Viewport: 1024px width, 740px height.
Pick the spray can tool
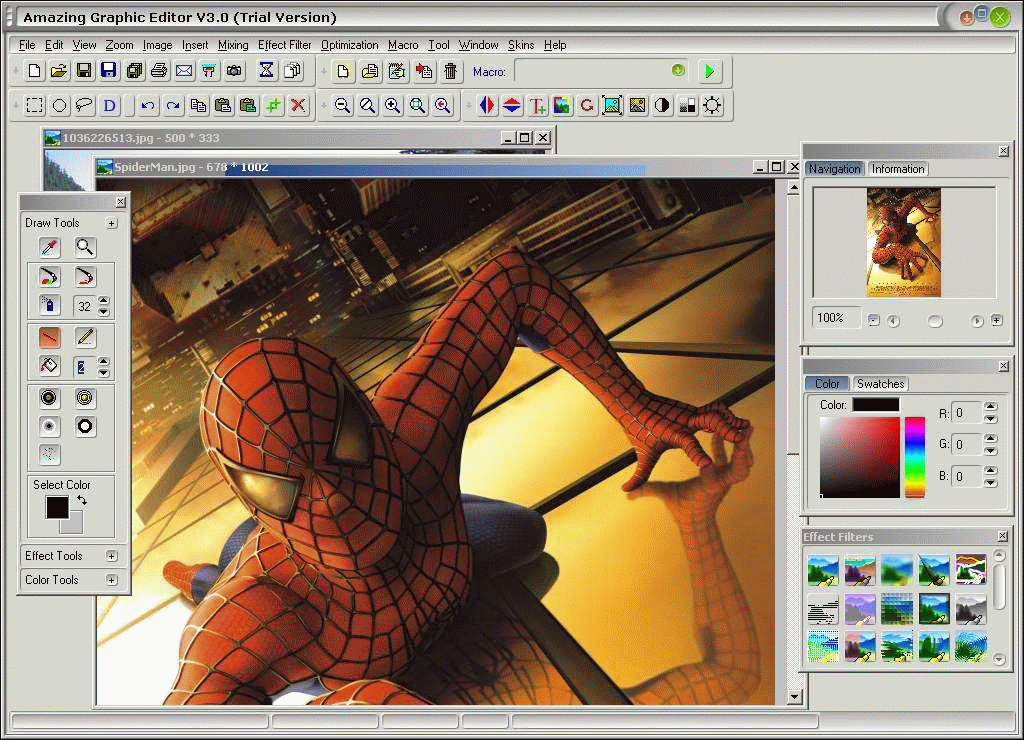click(49, 305)
